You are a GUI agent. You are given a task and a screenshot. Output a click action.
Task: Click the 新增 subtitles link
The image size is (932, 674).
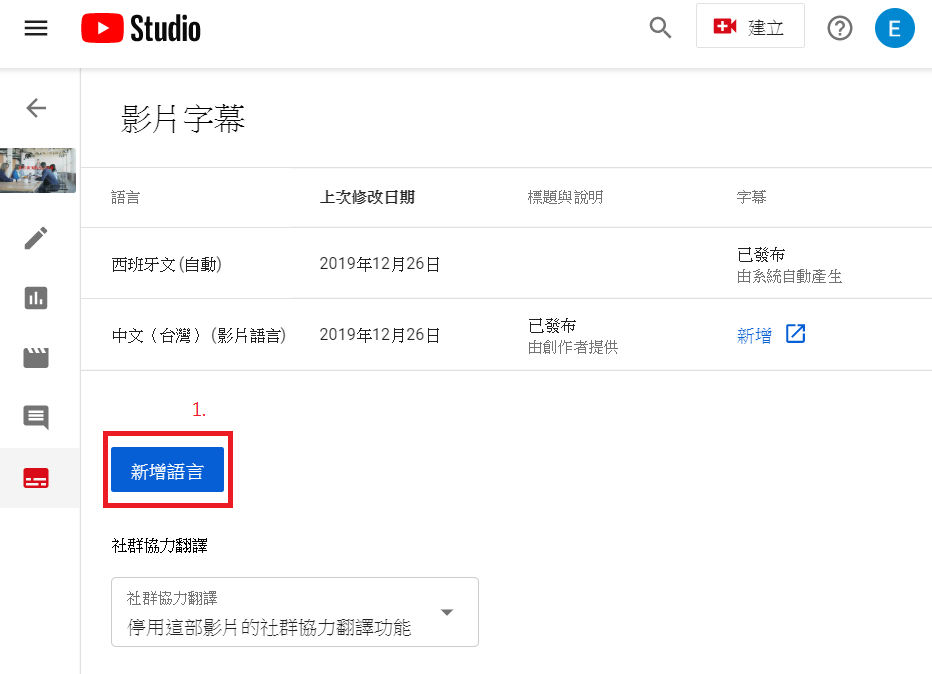(754, 335)
